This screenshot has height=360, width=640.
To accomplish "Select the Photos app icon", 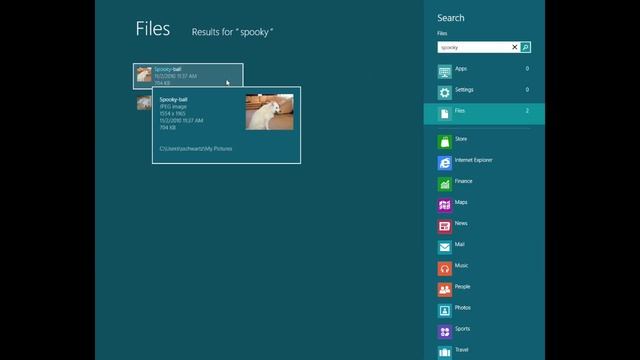I will click(444, 311).
